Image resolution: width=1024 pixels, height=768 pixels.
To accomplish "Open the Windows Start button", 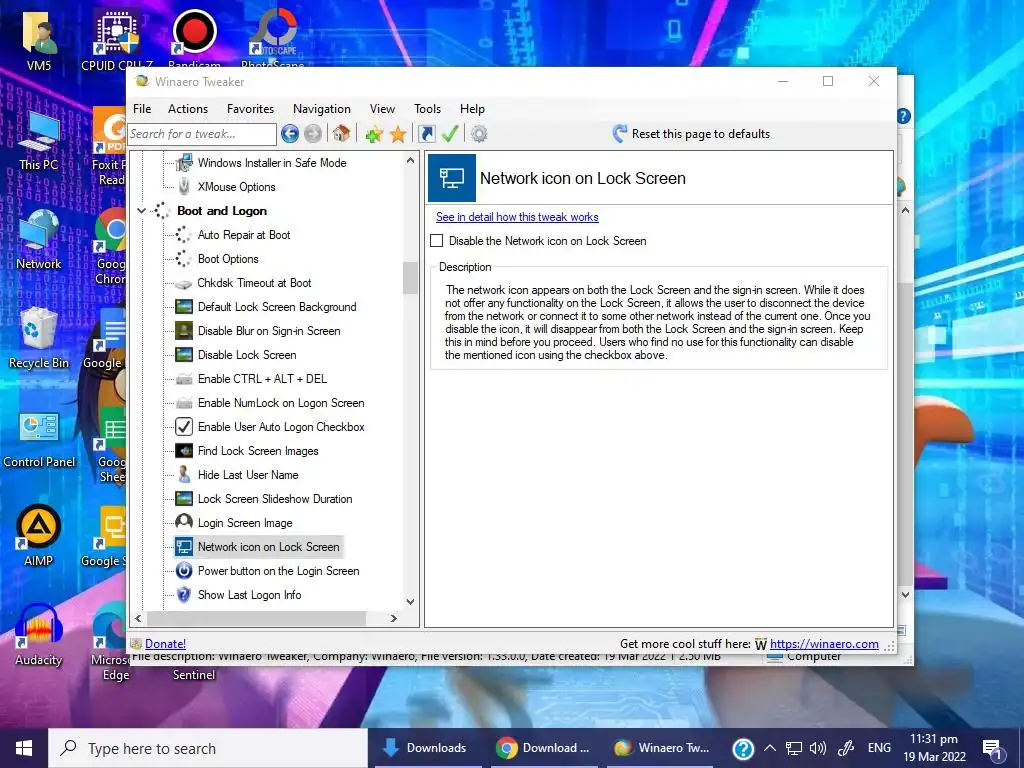I will tap(24, 748).
